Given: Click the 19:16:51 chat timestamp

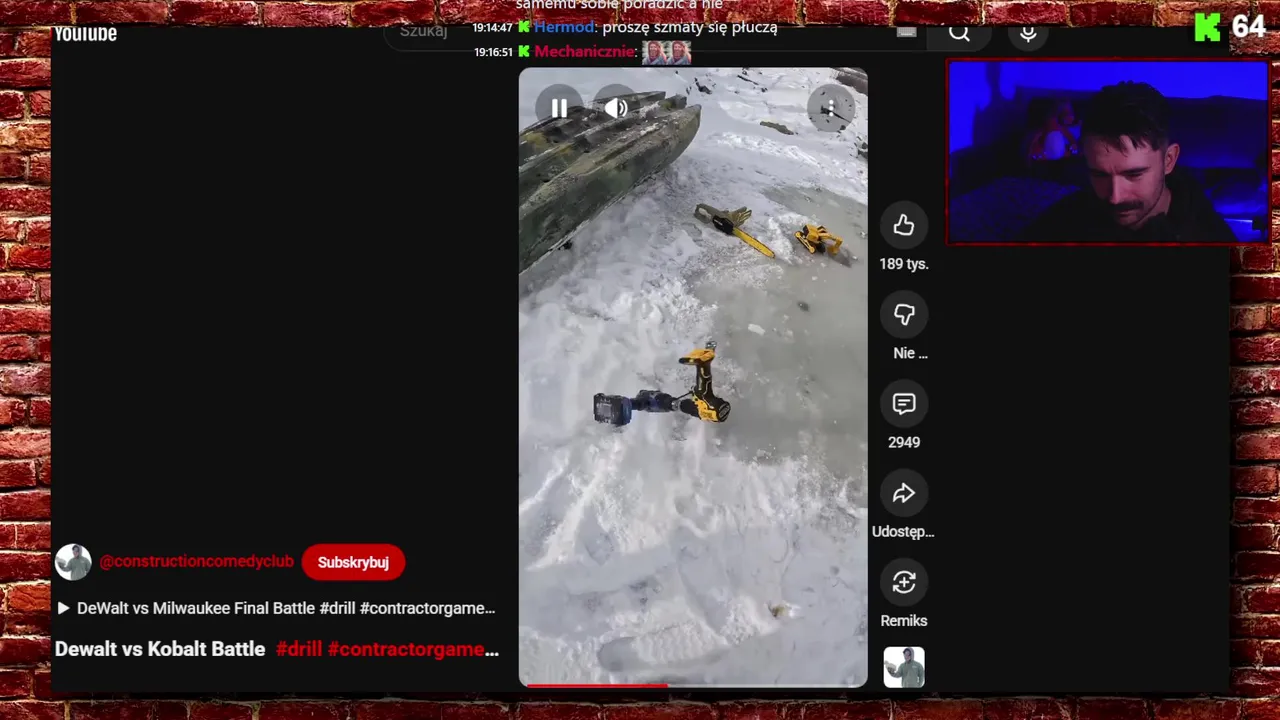Looking at the screenshot, I should [493, 52].
